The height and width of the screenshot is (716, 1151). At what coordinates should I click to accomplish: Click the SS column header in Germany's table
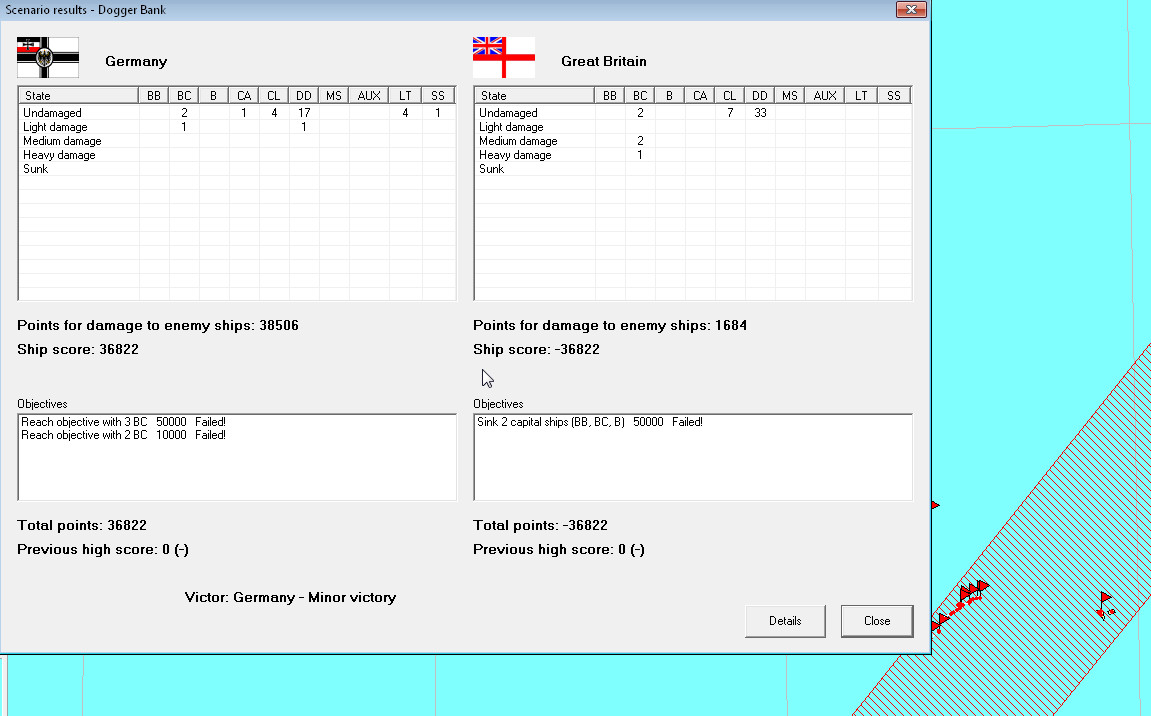coord(438,96)
